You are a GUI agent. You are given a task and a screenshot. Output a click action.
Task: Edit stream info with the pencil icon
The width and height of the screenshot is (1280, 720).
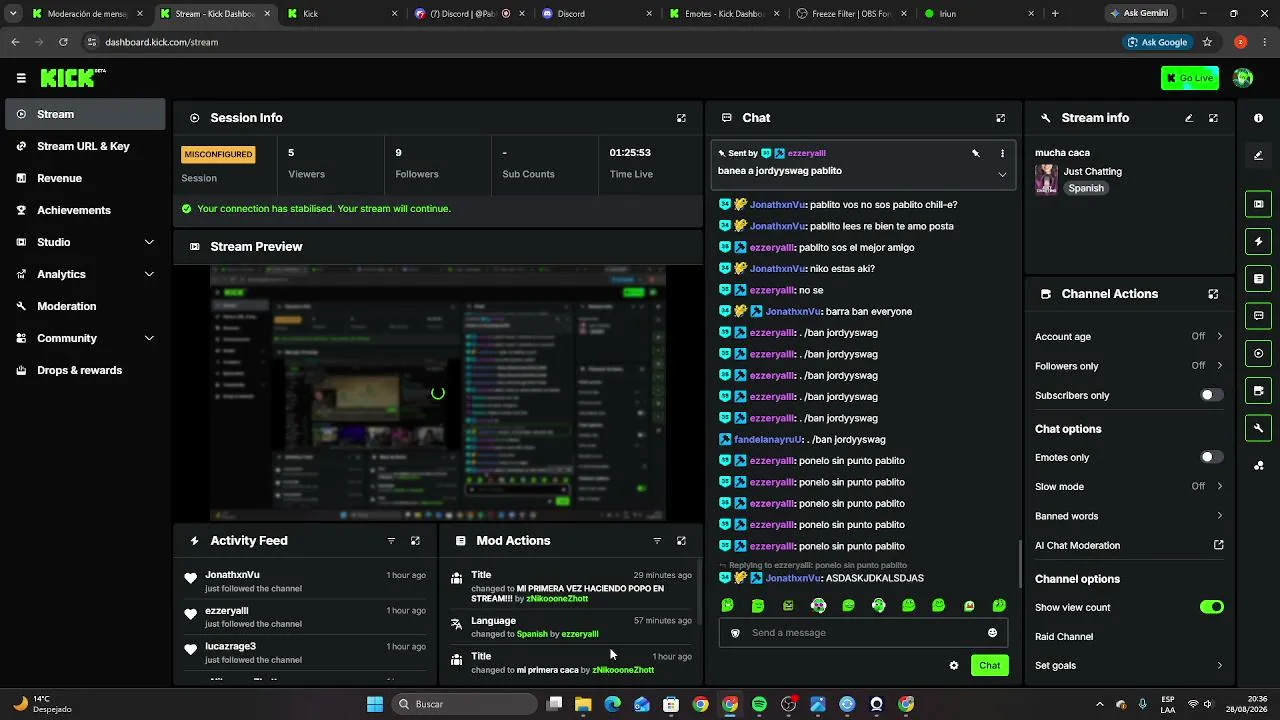1189,118
